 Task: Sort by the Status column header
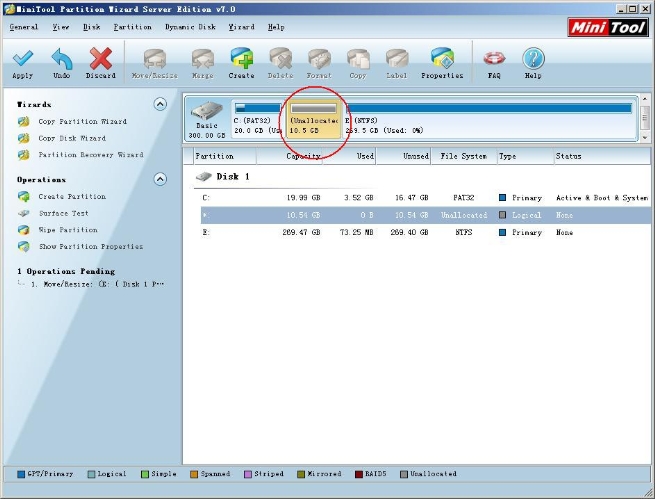tap(602, 156)
